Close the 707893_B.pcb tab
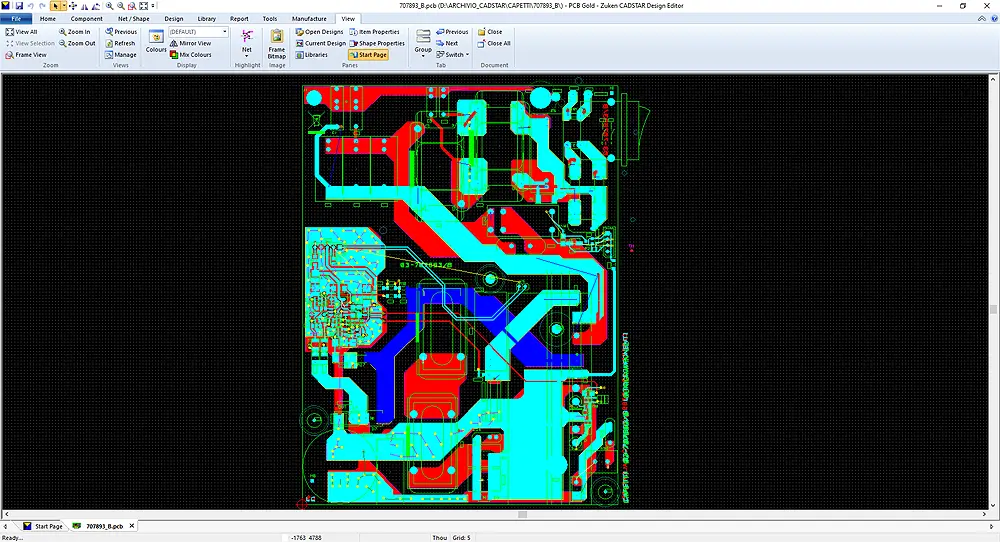Image resolution: width=1000 pixels, height=542 pixels. click(132, 526)
